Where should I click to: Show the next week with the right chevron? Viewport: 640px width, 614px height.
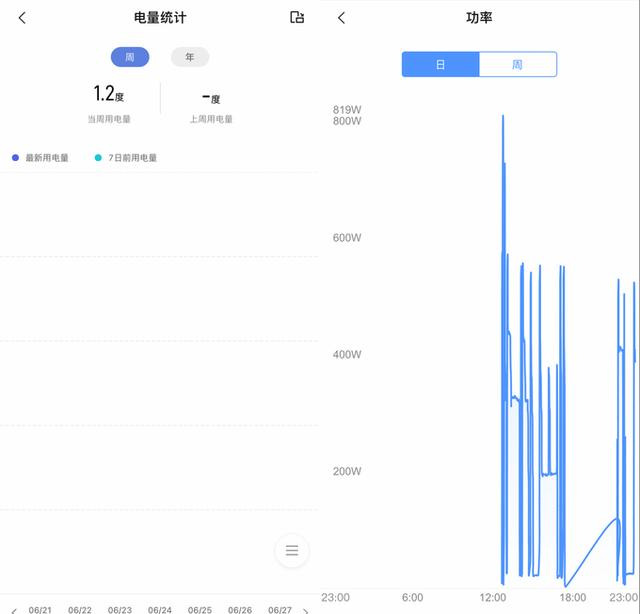click(306, 611)
